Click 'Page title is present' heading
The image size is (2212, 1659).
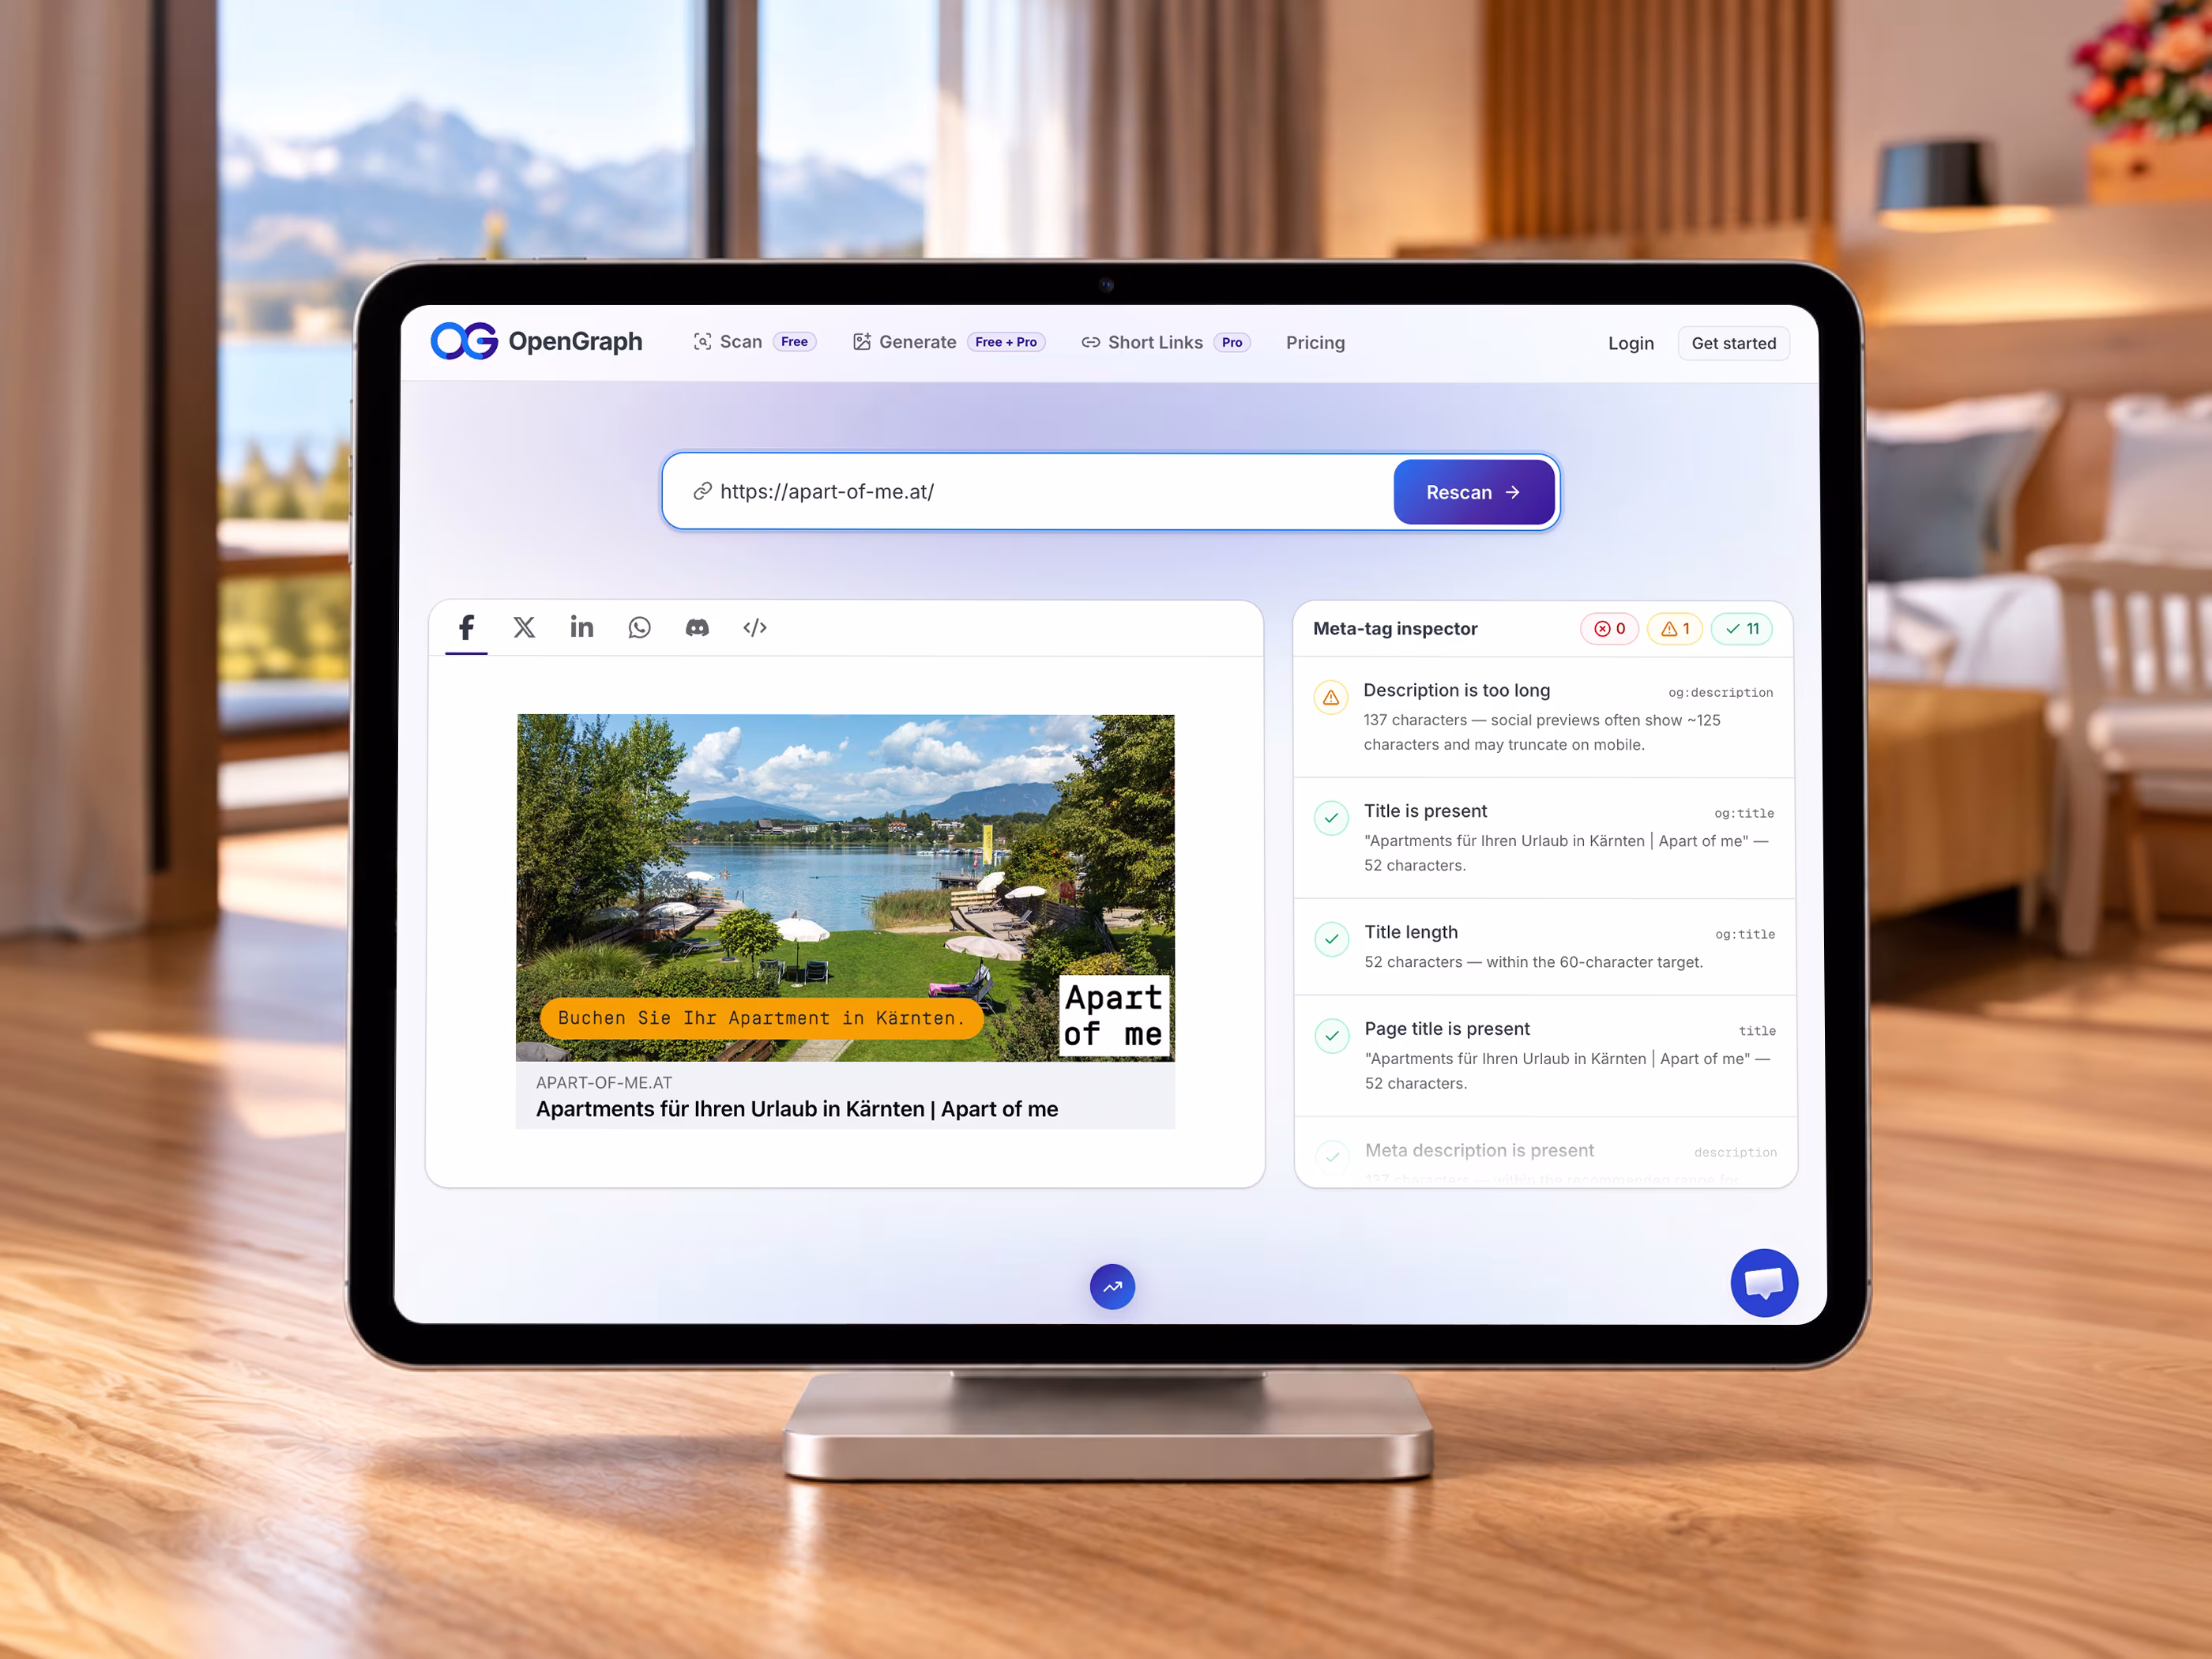[x=1447, y=1029]
